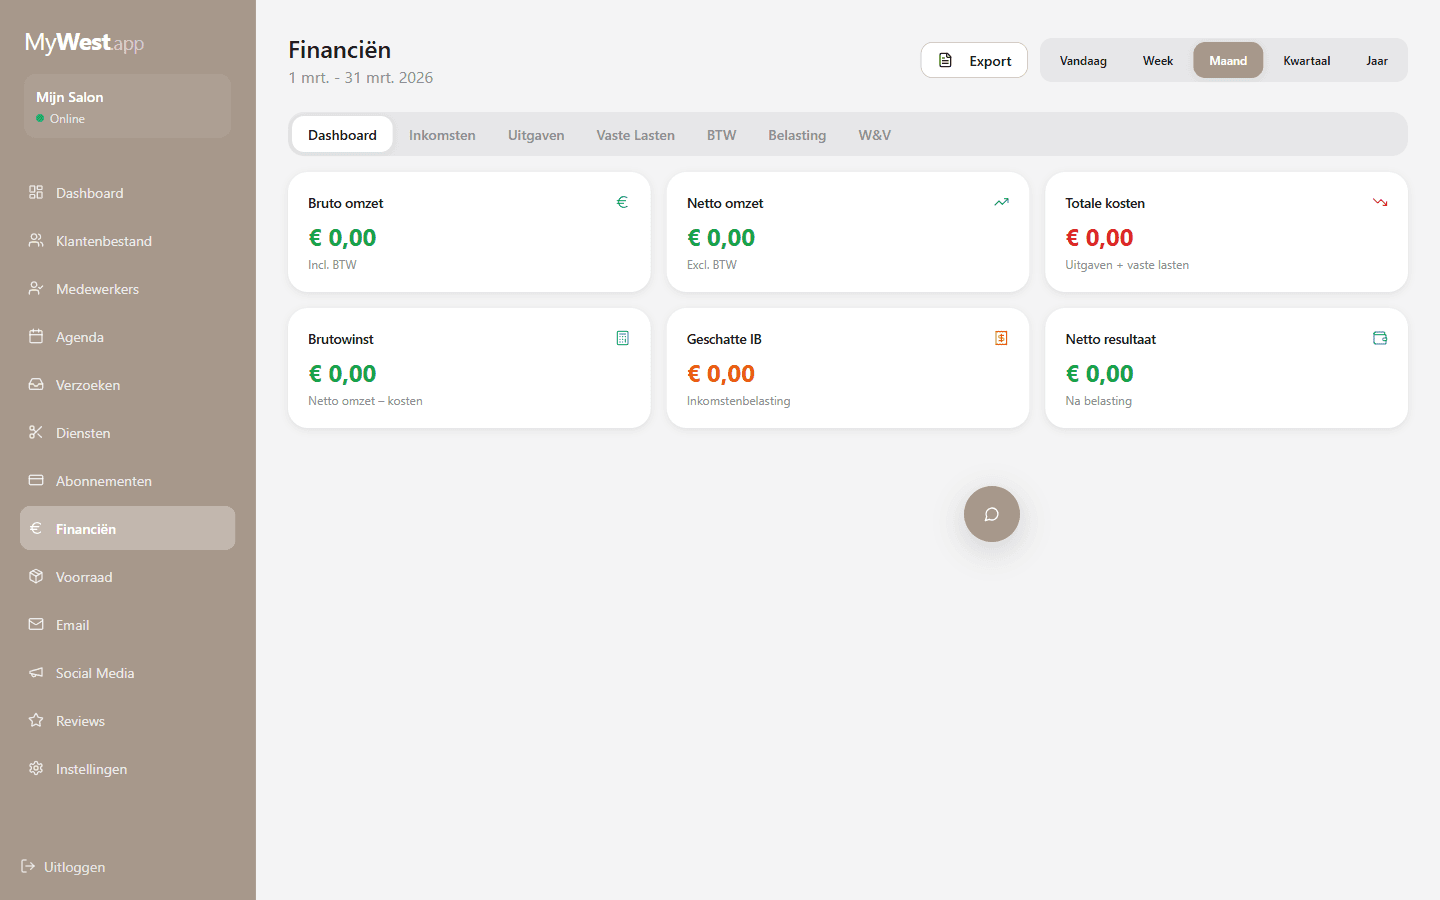Click the Mijn Salon profile card
This screenshot has width=1440, height=900.
(x=127, y=105)
